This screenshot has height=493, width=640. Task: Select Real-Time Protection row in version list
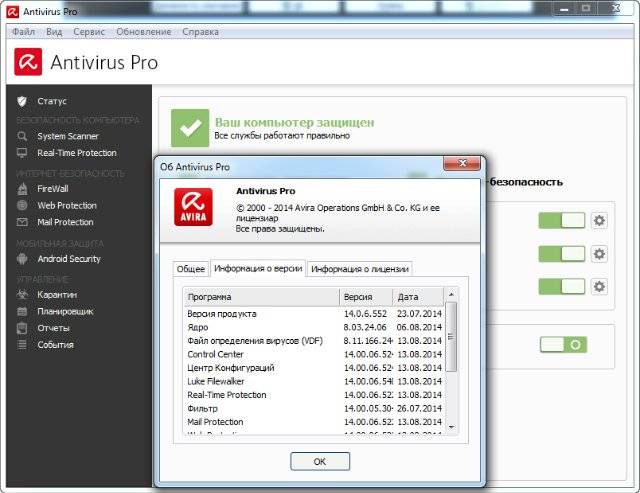coord(314,395)
